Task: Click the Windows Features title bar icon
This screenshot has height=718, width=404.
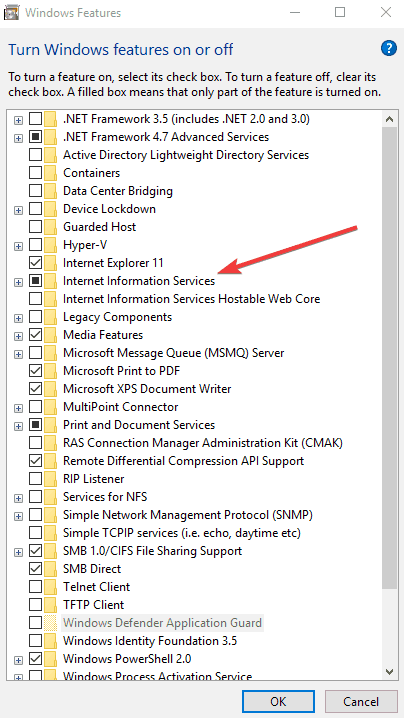Action: click(11, 12)
